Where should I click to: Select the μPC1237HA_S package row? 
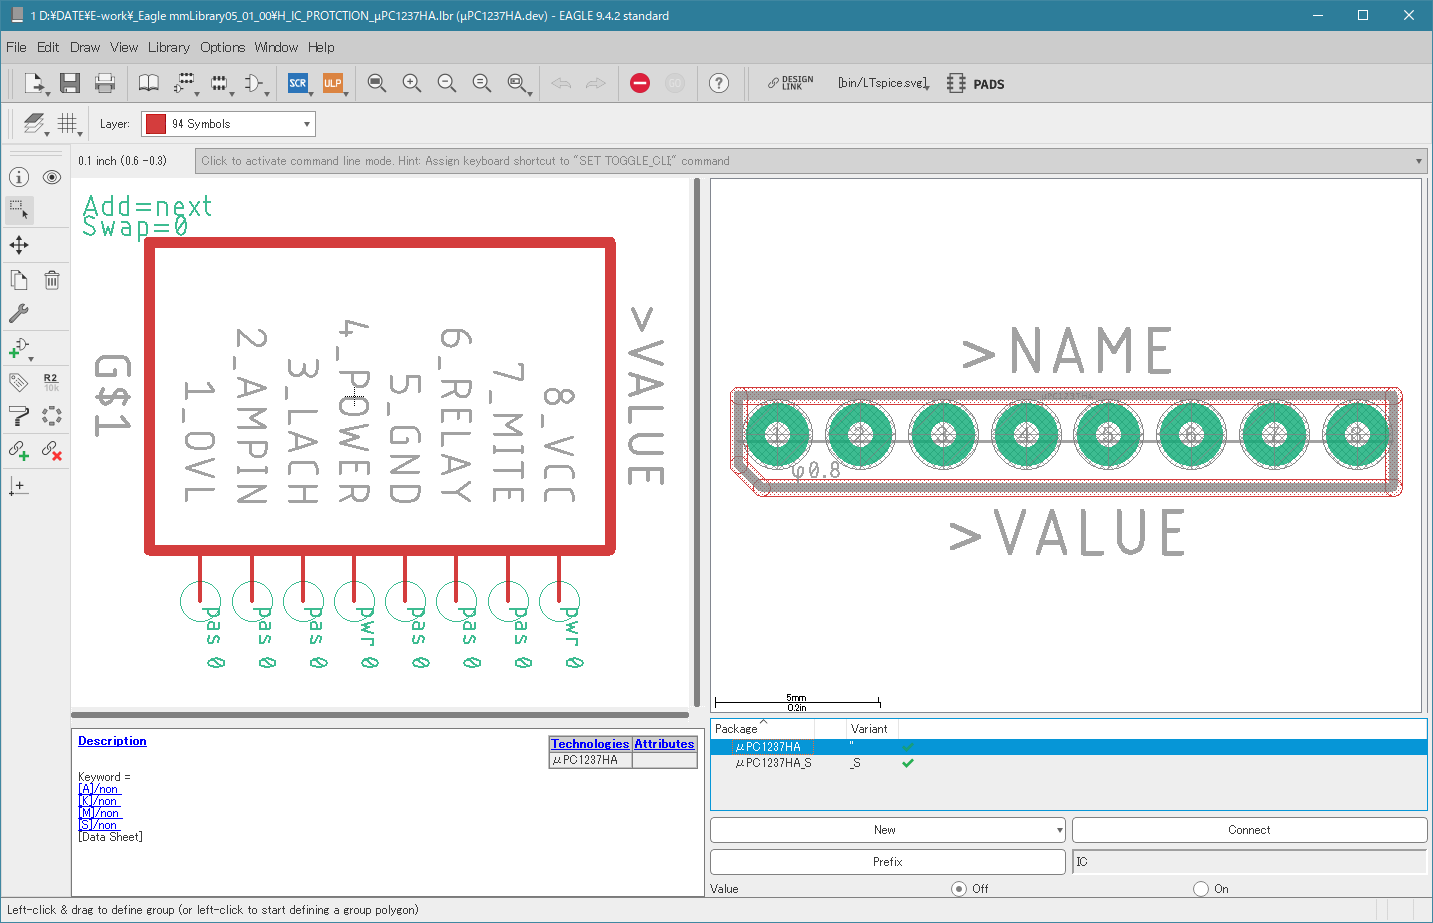pyautogui.click(x=1068, y=763)
